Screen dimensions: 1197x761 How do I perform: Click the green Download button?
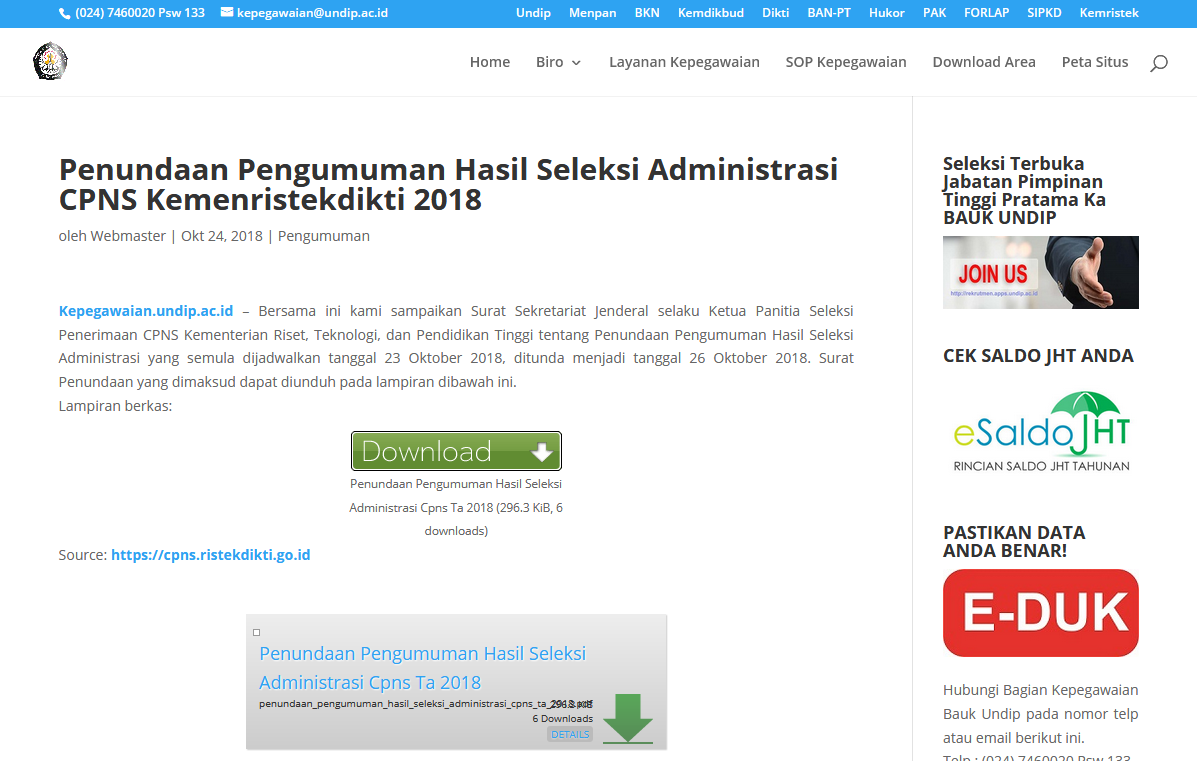click(457, 451)
